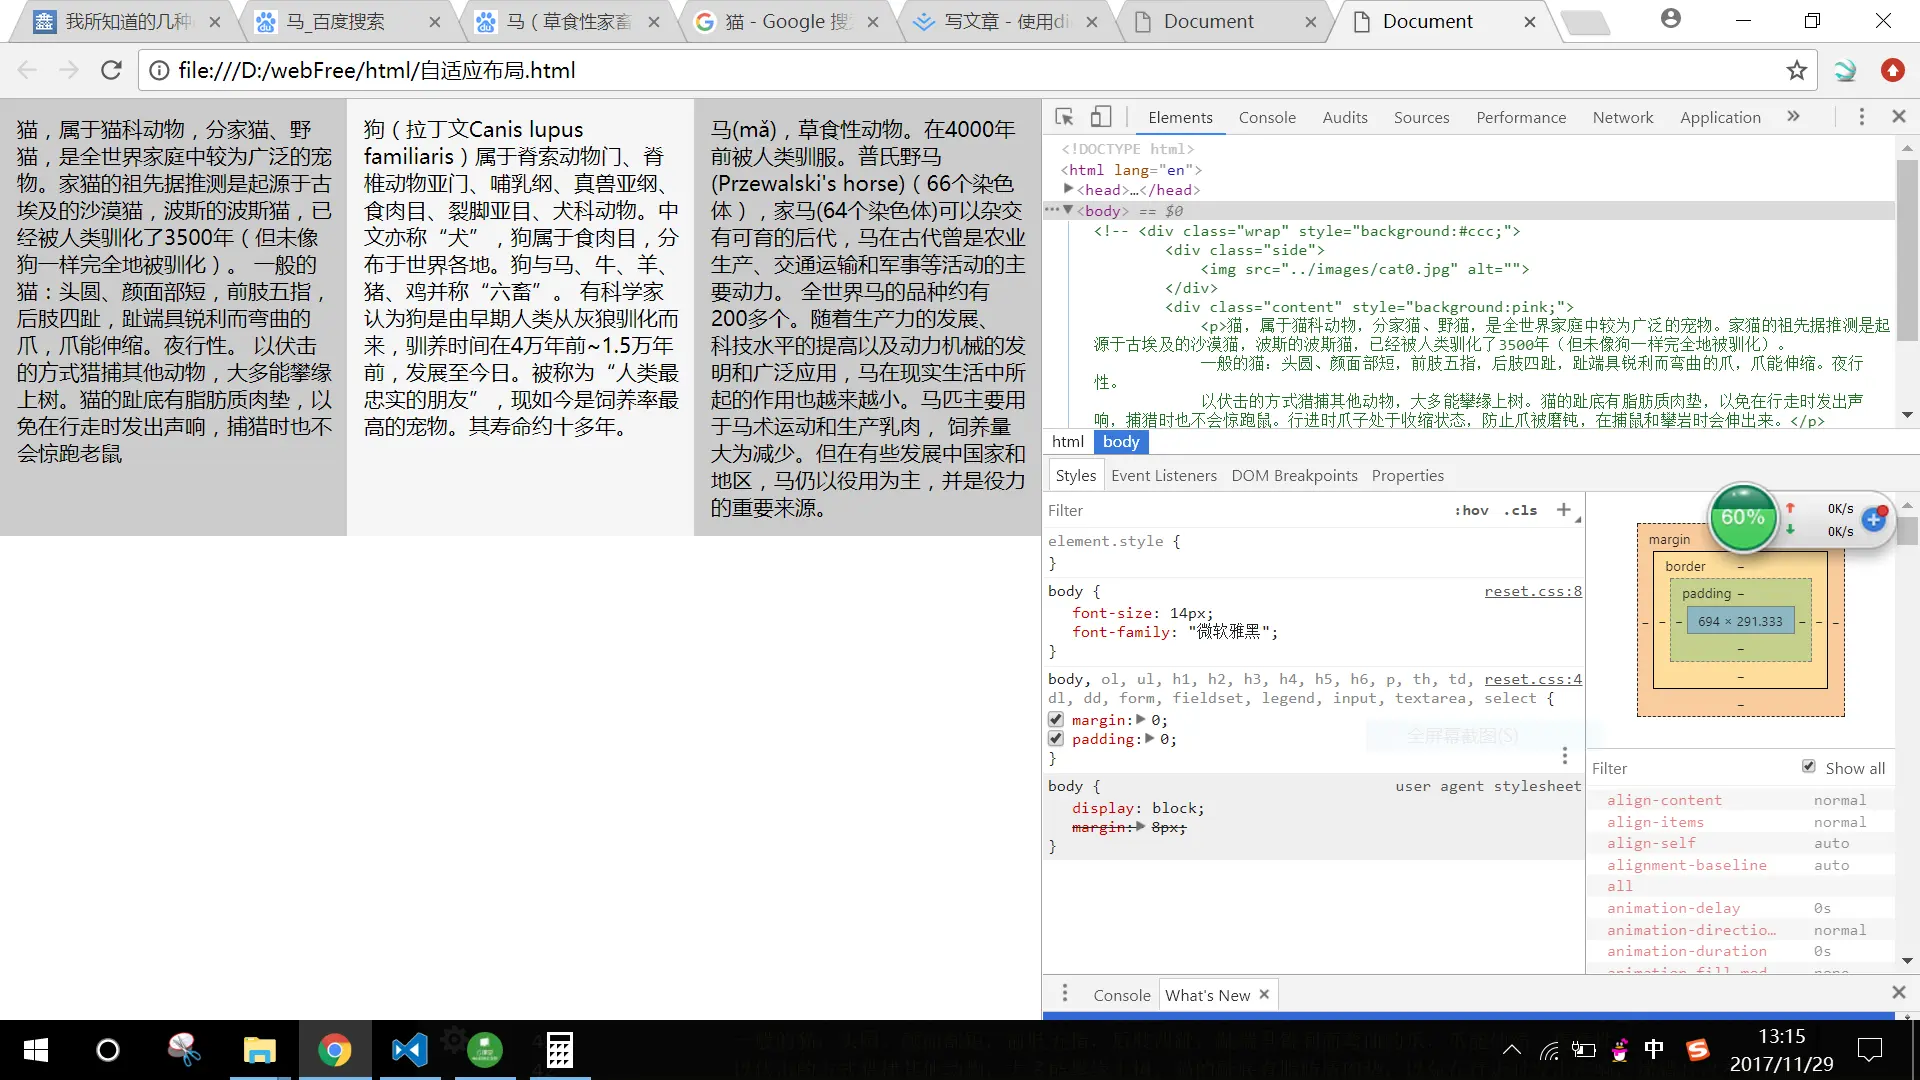The image size is (1920, 1080).
Task: Open the Network tab
Action: pos(1623,117)
